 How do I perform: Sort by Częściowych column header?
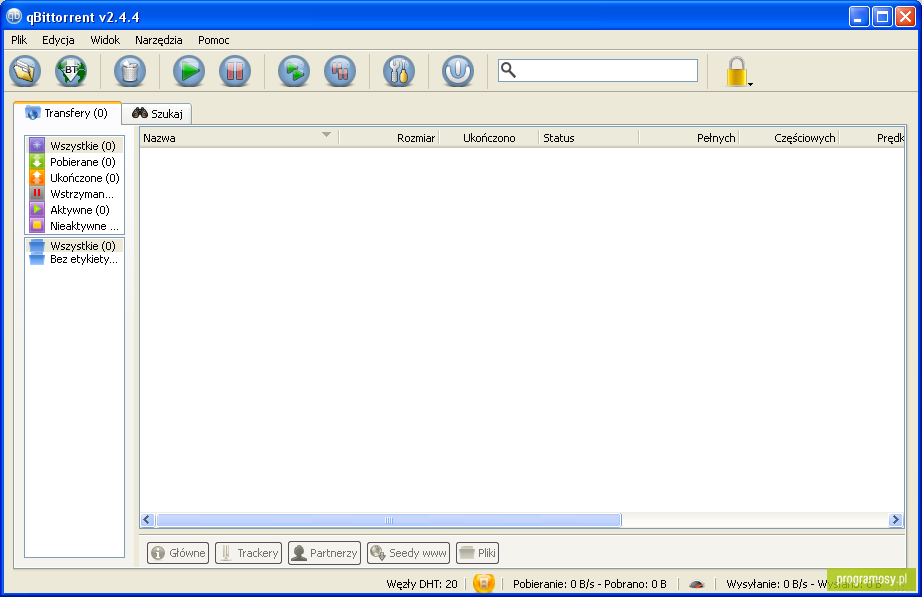pyautogui.click(x=789, y=138)
